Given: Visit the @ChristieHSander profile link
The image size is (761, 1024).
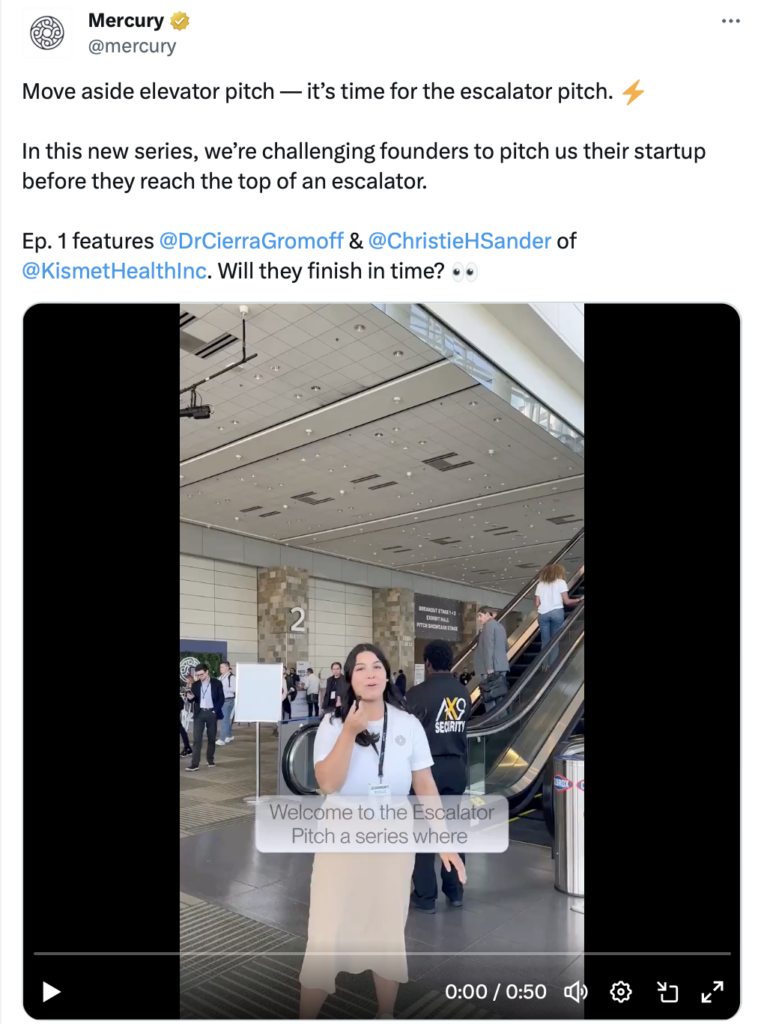Looking at the screenshot, I should pos(459,241).
